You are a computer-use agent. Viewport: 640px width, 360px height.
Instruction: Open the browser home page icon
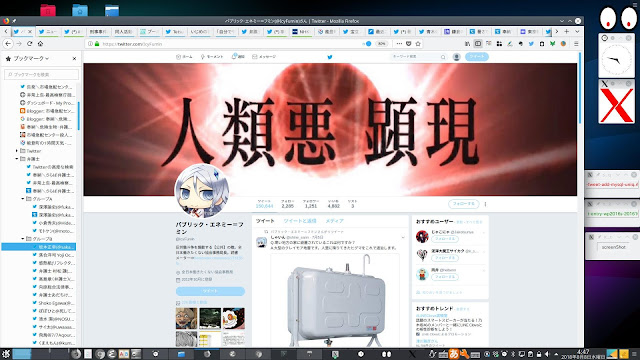[40, 44]
